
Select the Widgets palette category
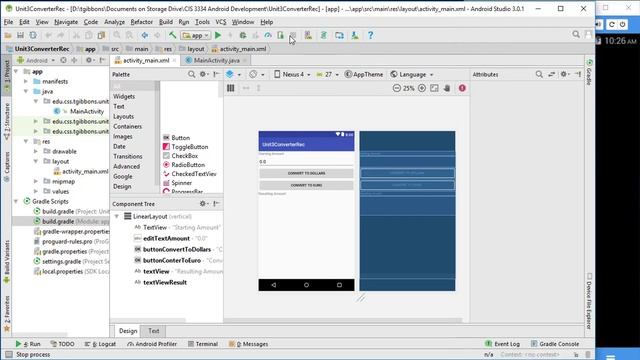pyautogui.click(x=124, y=97)
